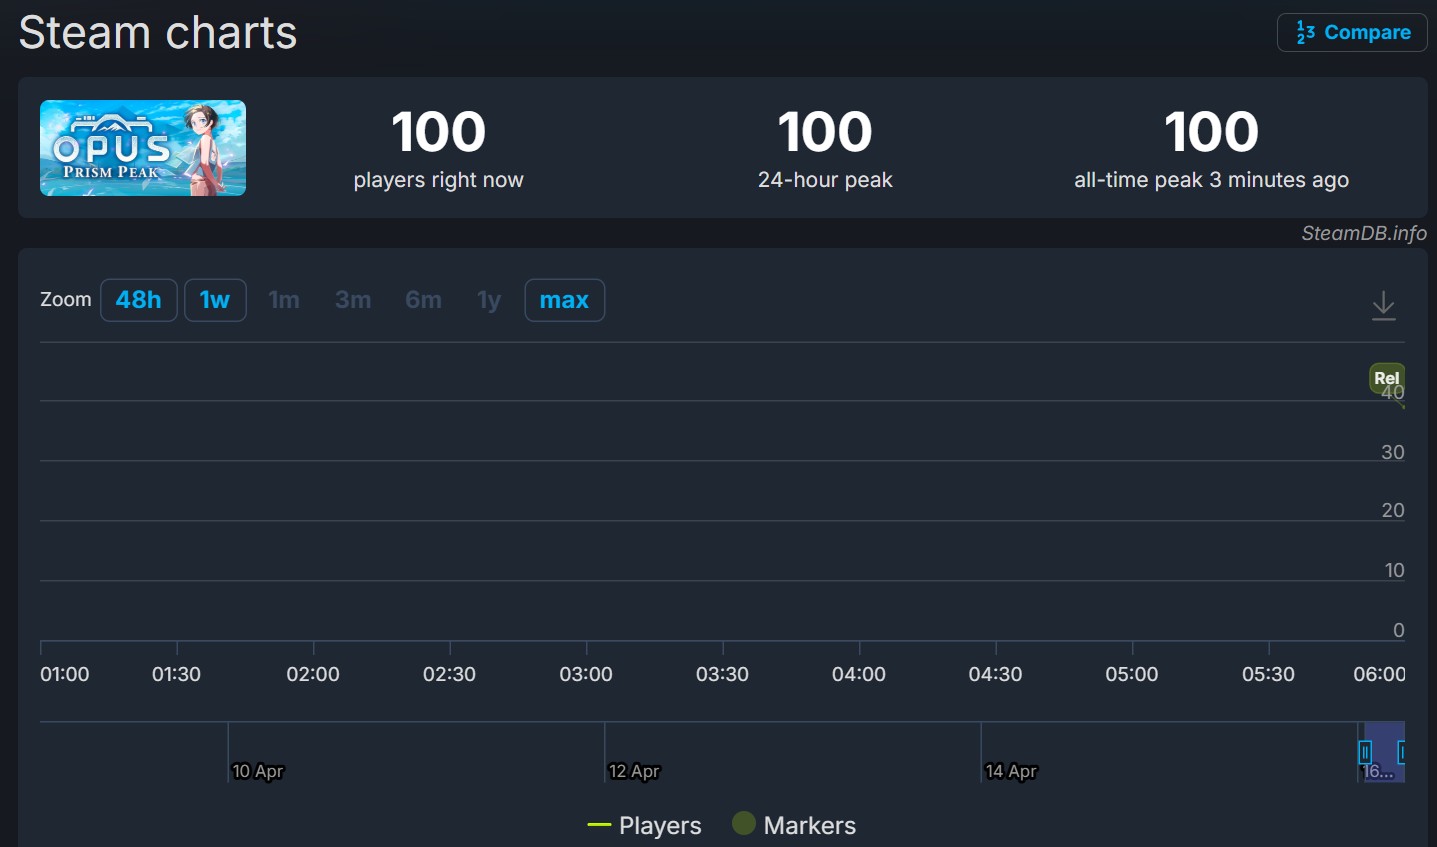Toggle the Players series in legend
Image resolution: width=1437 pixels, height=847 pixels.
click(x=645, y=825)
